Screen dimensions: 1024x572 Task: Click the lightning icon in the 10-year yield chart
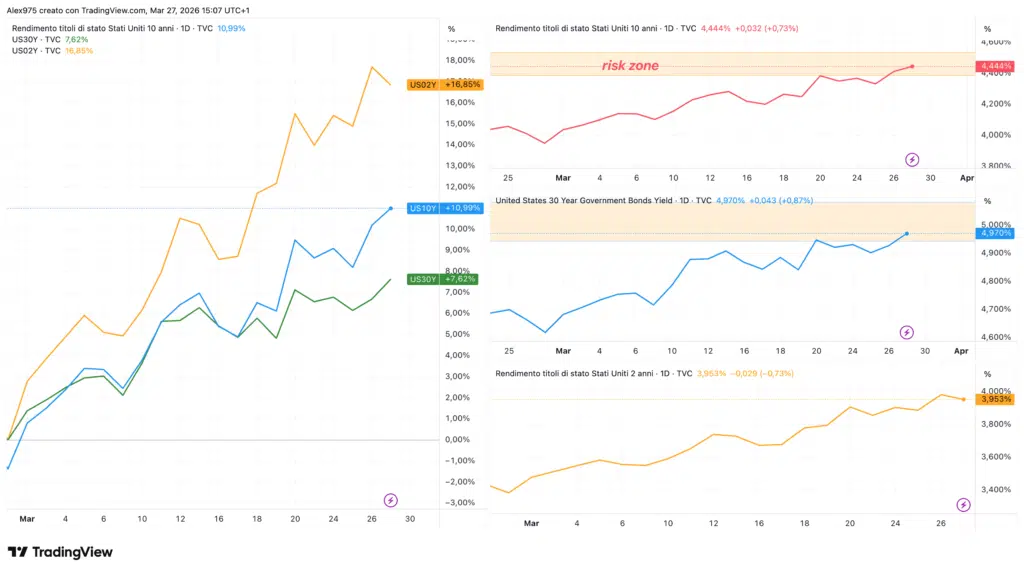pyautogui.click(x=912, y=159)
